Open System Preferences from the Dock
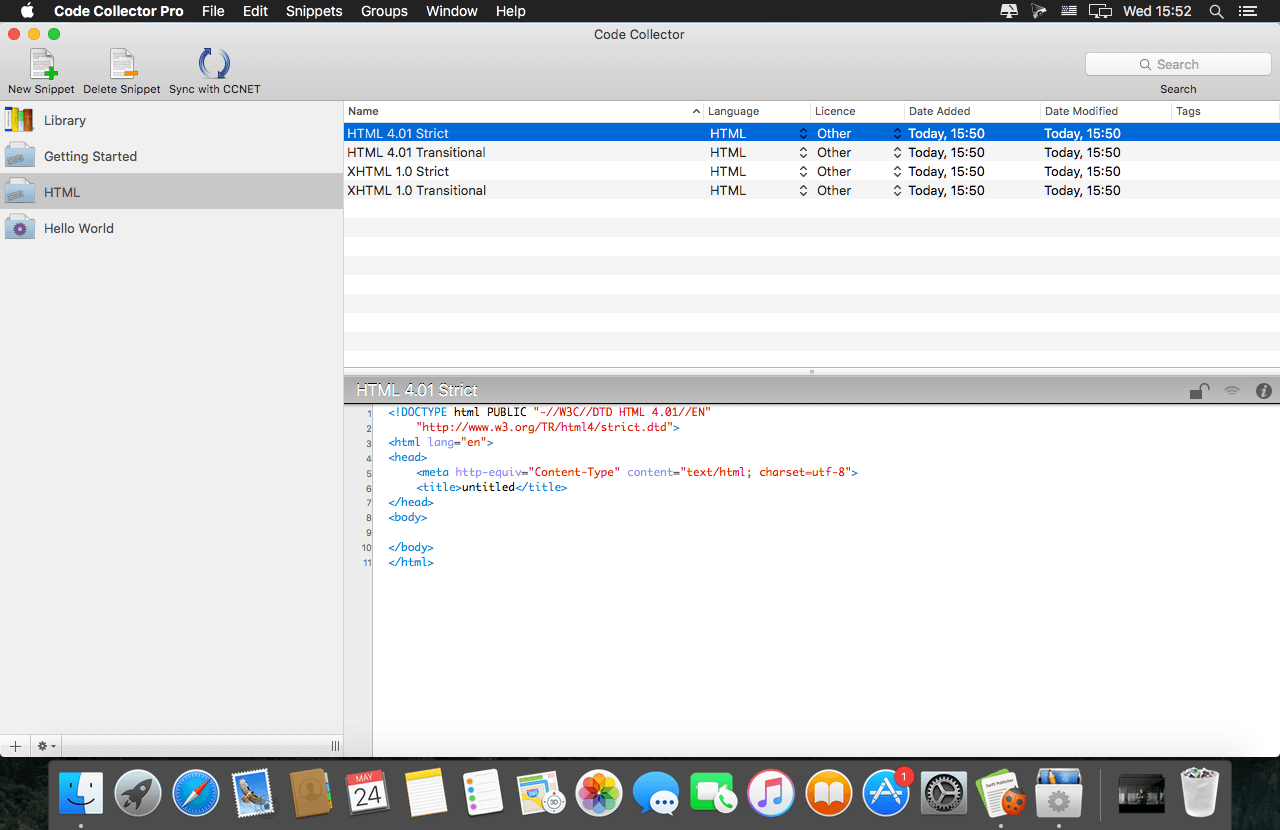This screenshot has height=830, width=1280. (x=943, y=794)
